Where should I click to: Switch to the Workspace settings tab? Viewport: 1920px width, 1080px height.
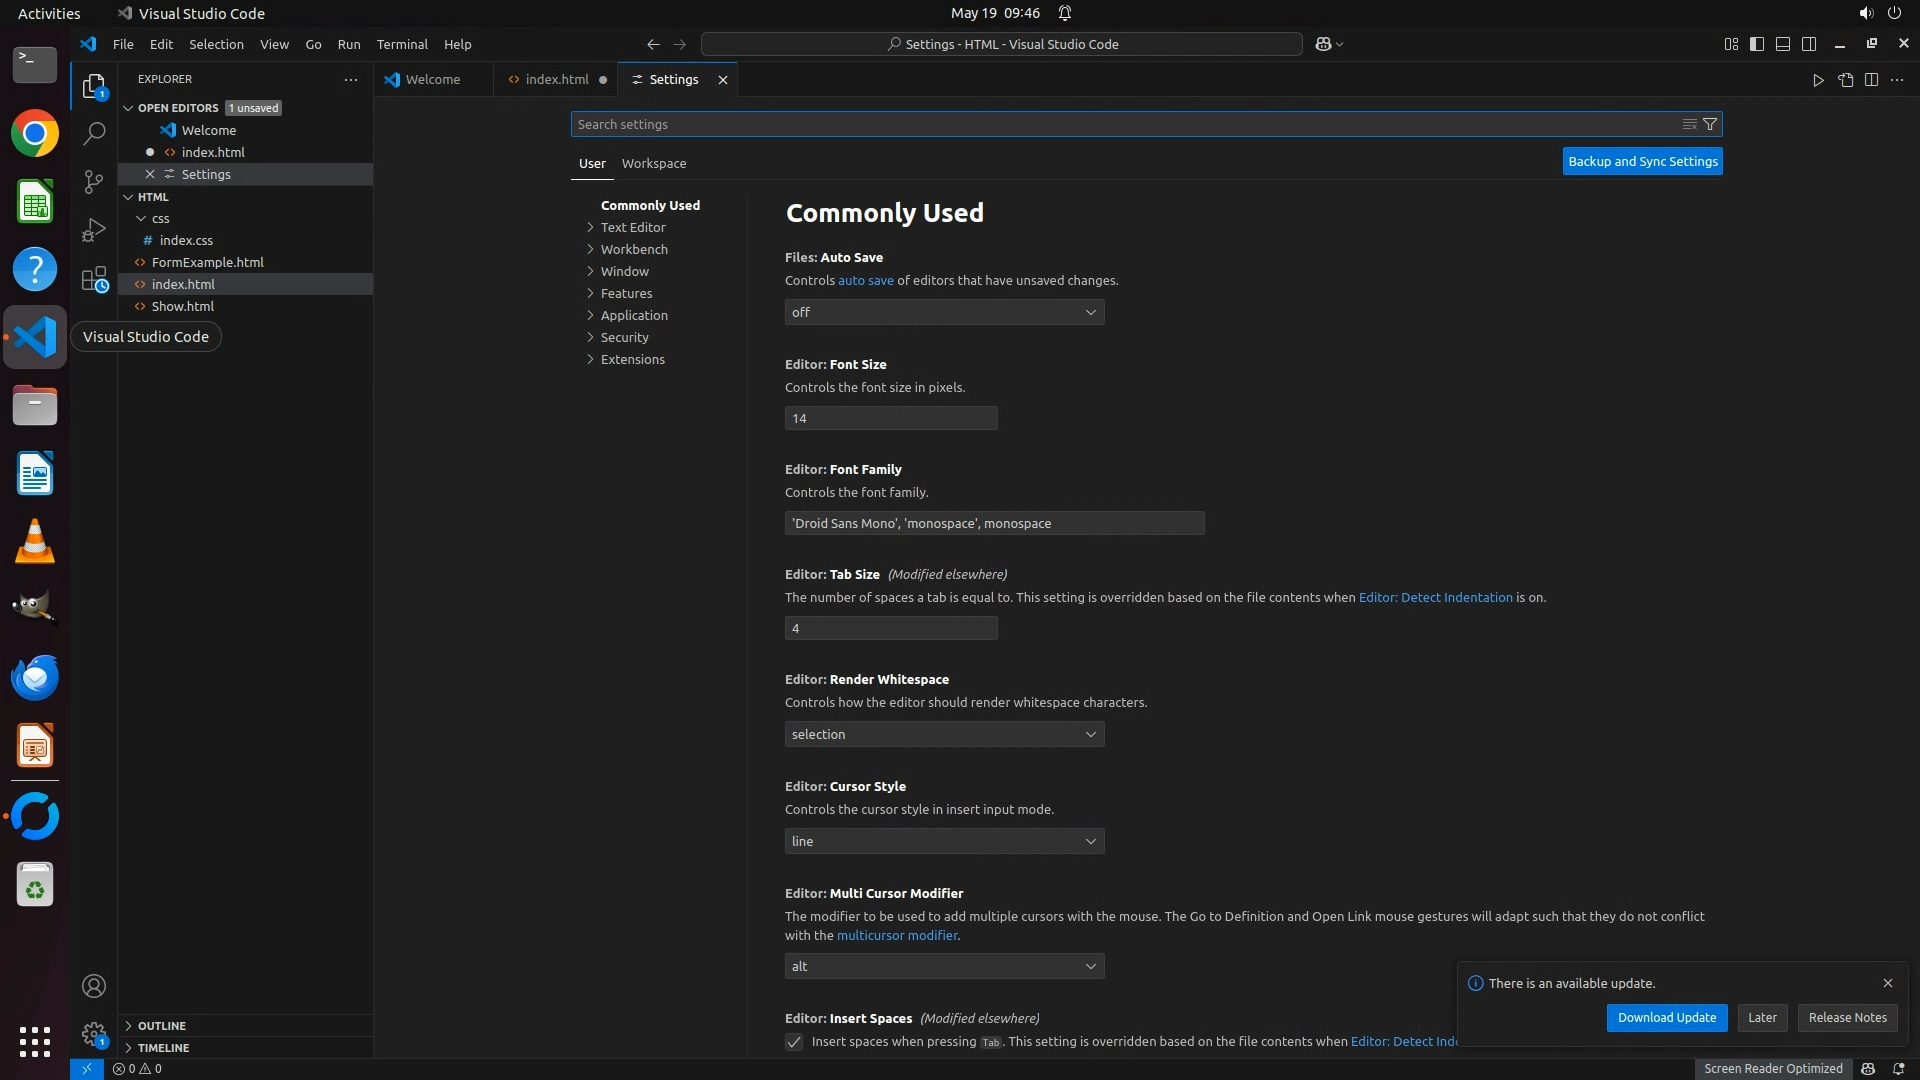coord(653,163)
